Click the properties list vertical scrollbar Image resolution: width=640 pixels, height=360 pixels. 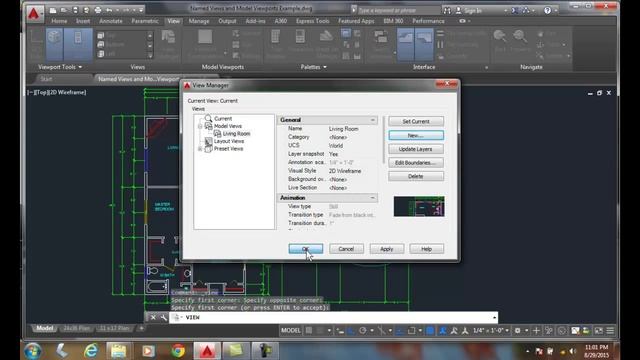(x=384, y=140)
